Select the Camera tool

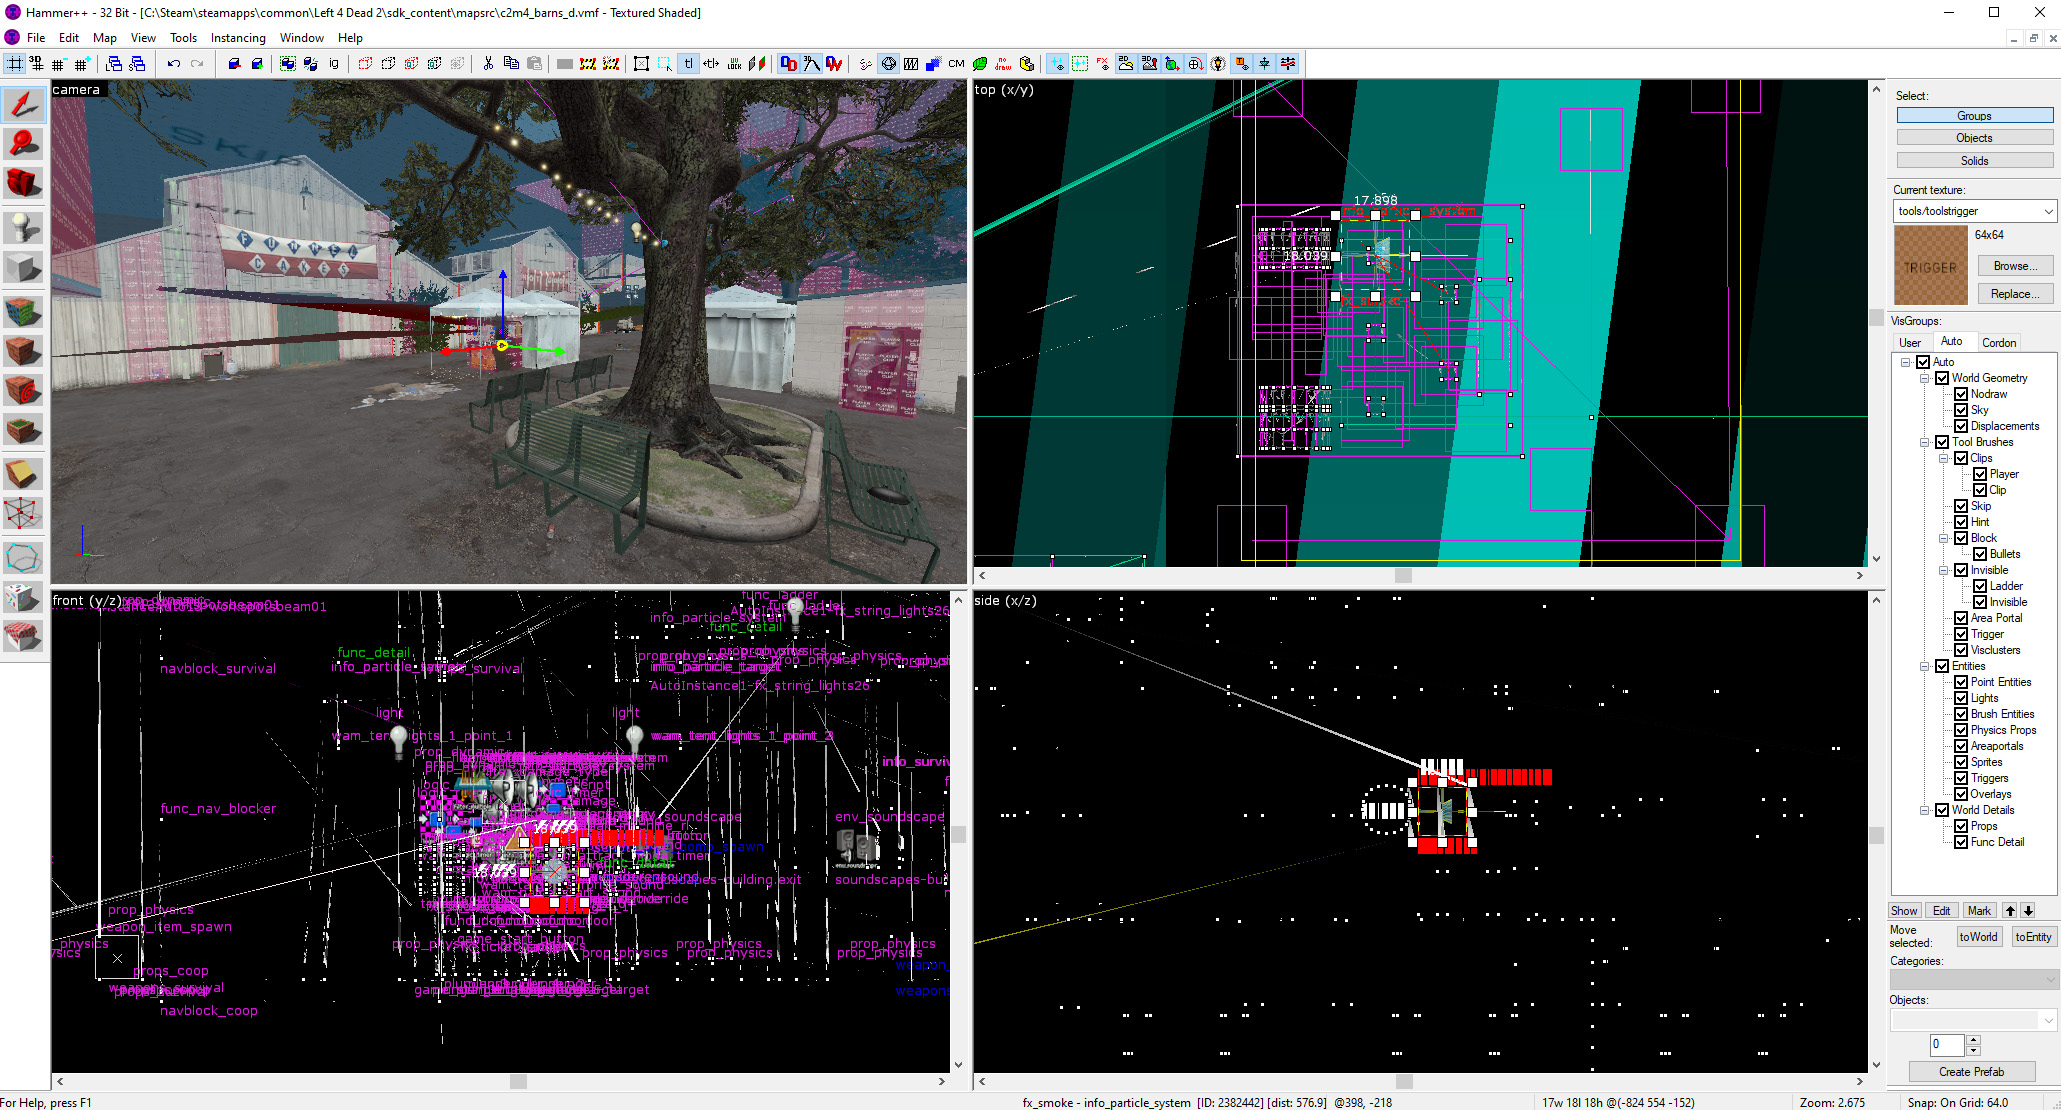coord(23,184)
